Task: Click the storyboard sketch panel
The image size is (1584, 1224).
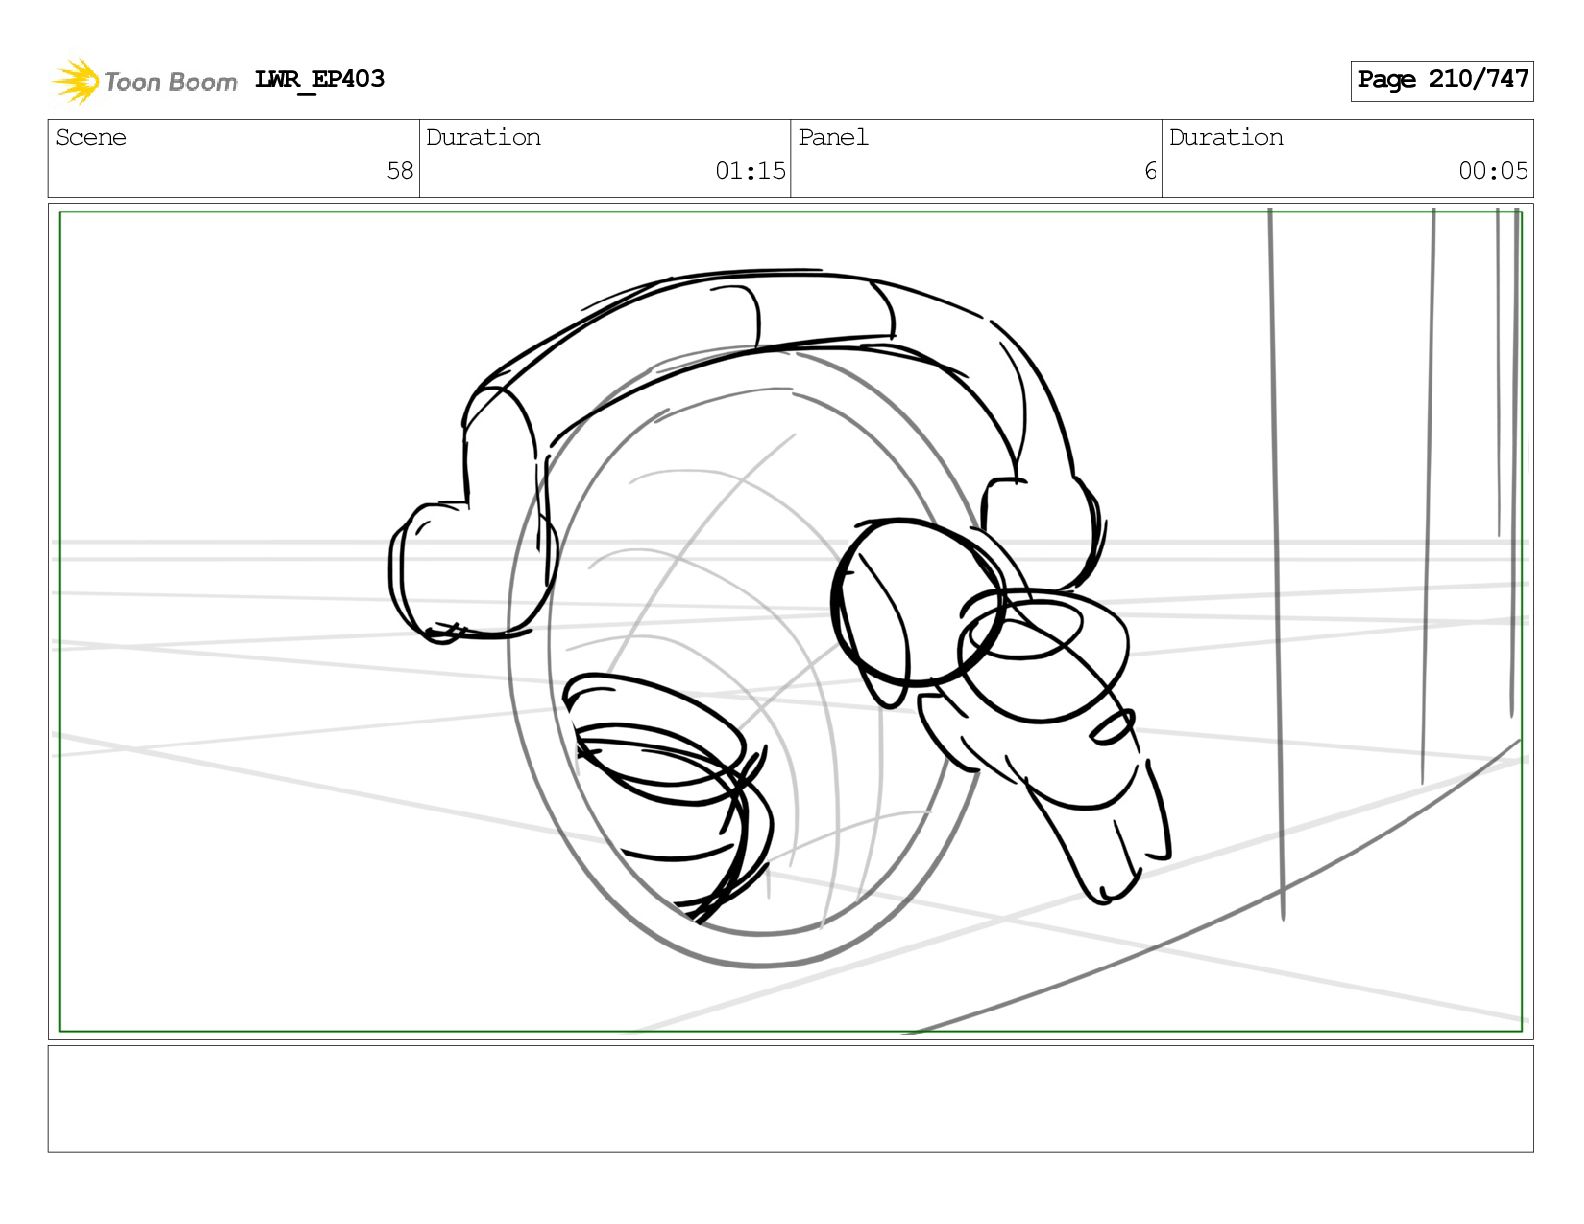Action: pos(791,621)
